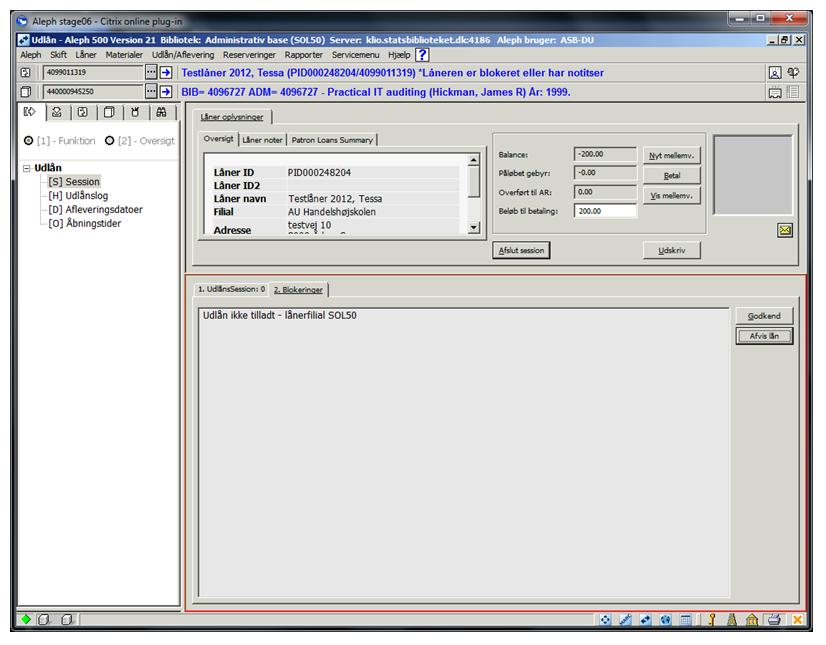
Task: Click the green diamond icon in the bottom-left corner
Action: tap(26, 621)
